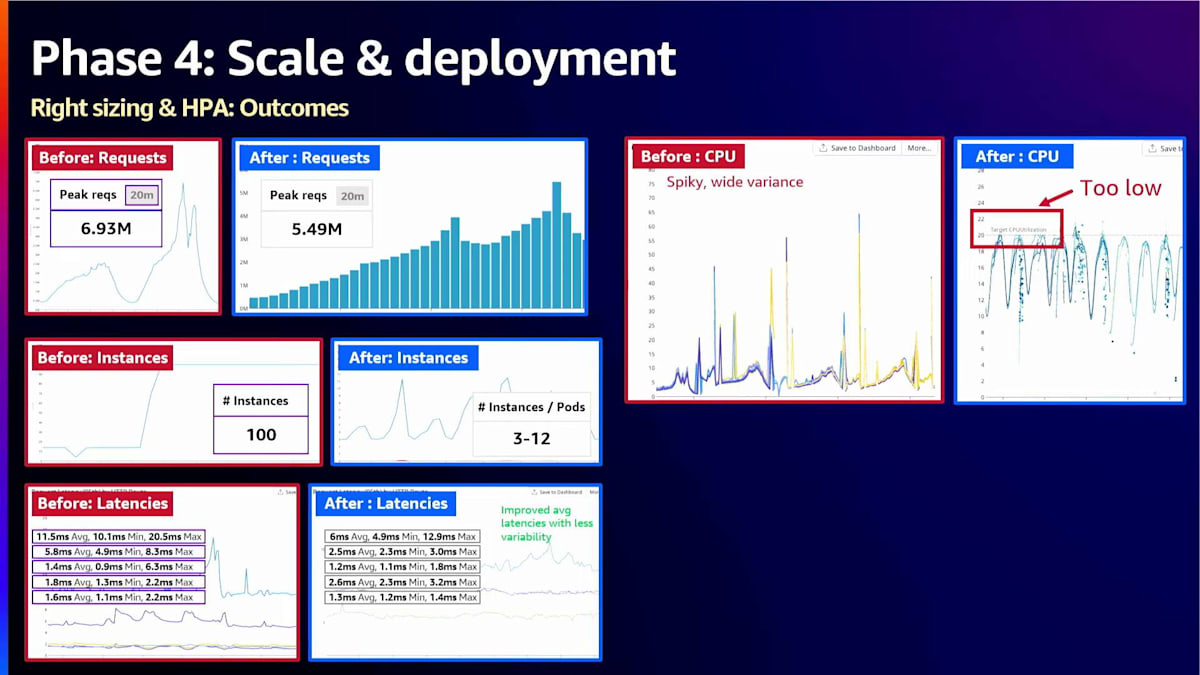This screenshot has height=675, width=1200.
Task: Select the 20m badge in After: Requests
Action: [x=352, y=196]
